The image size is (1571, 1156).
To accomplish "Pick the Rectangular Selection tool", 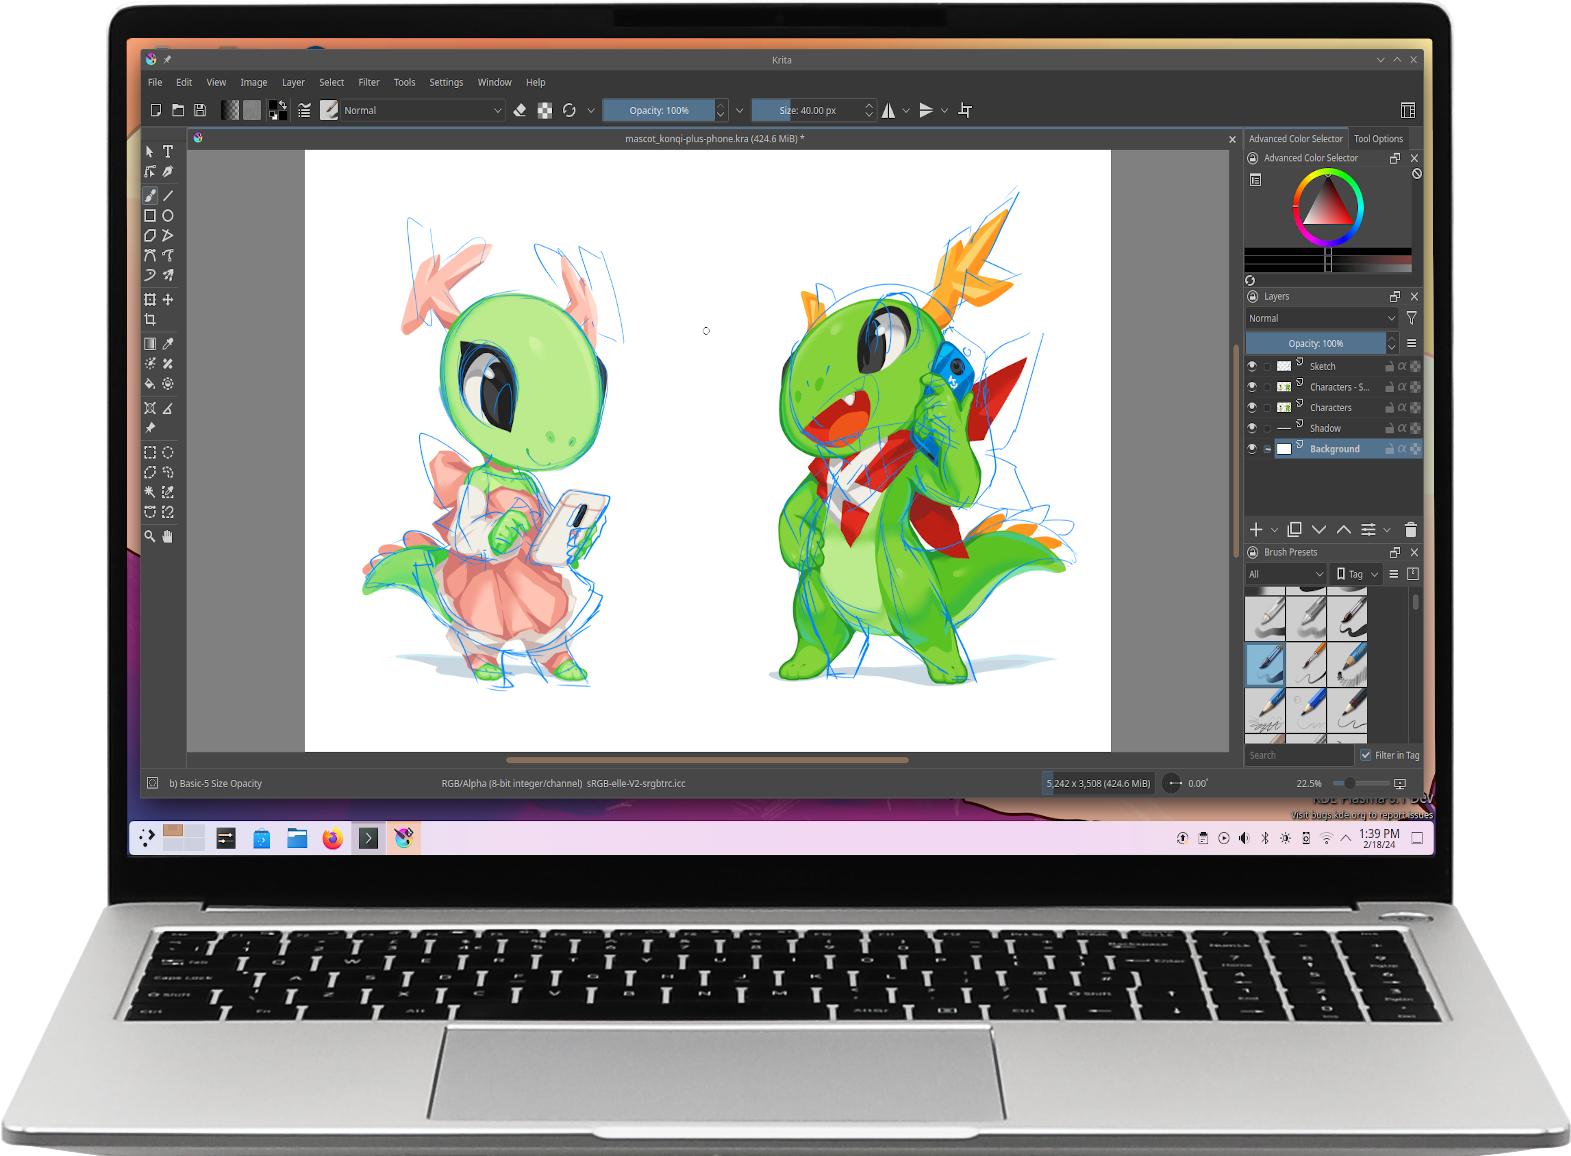I will (150, 452).
